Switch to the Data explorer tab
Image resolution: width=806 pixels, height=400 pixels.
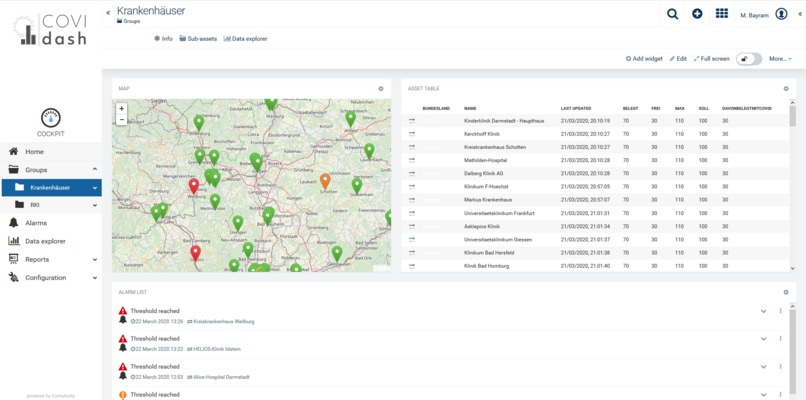pos(245,39)
